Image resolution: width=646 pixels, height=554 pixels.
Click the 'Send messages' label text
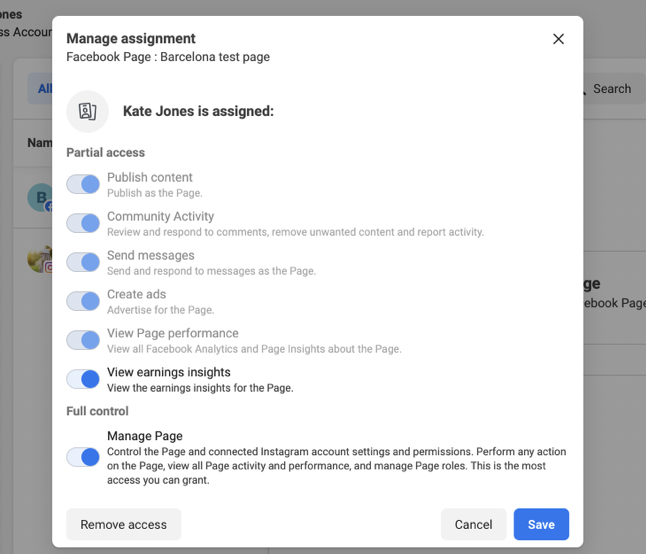click(150, 255)
